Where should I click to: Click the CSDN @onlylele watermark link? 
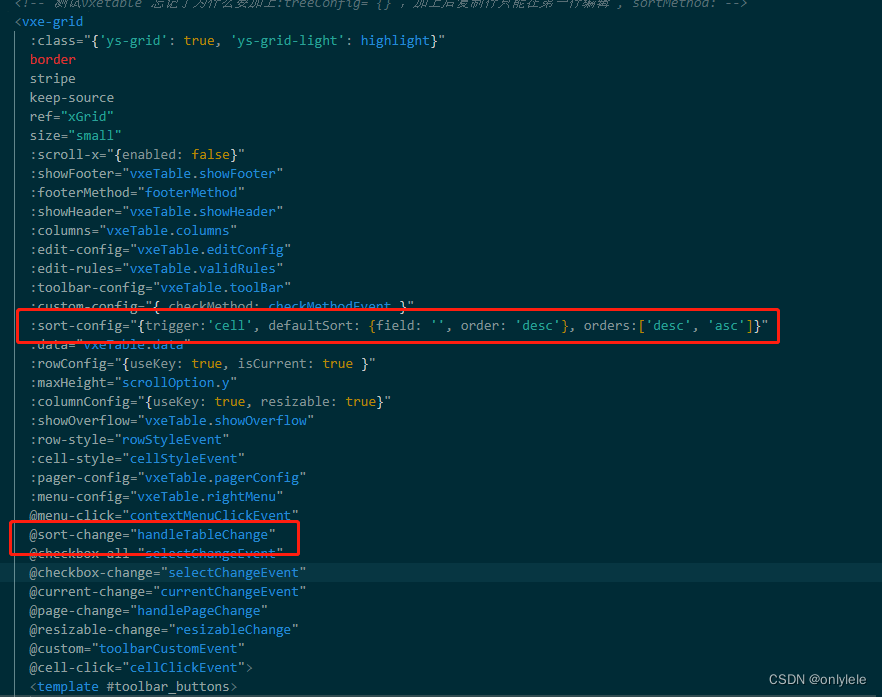[818, 679]
